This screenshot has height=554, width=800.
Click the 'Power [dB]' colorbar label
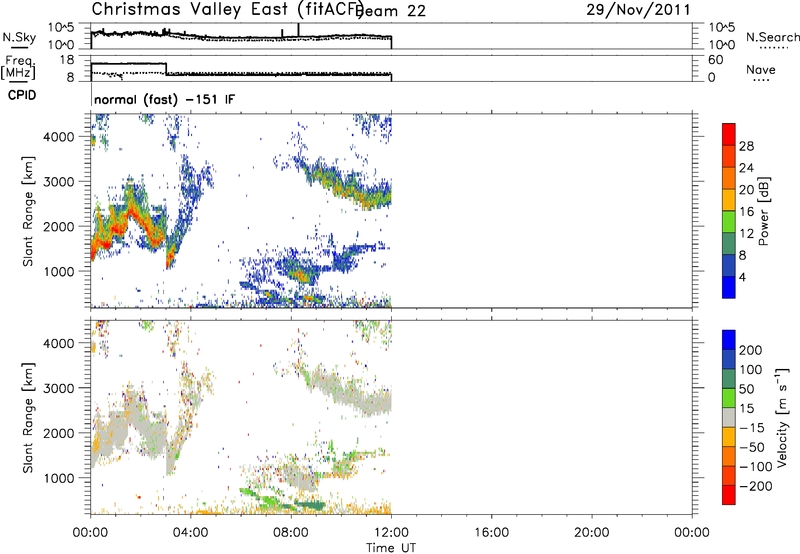(x=764, y=211)
